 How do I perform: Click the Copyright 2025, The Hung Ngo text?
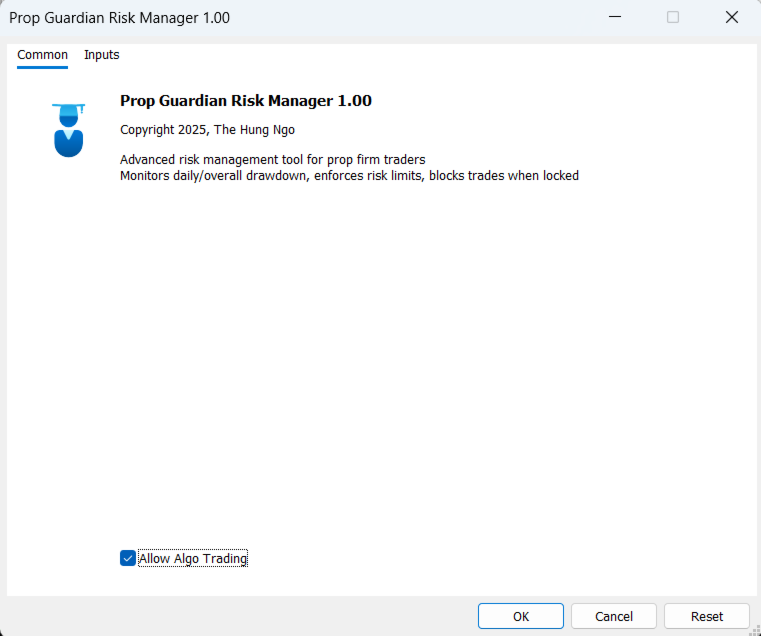click(x=207, y=130)
